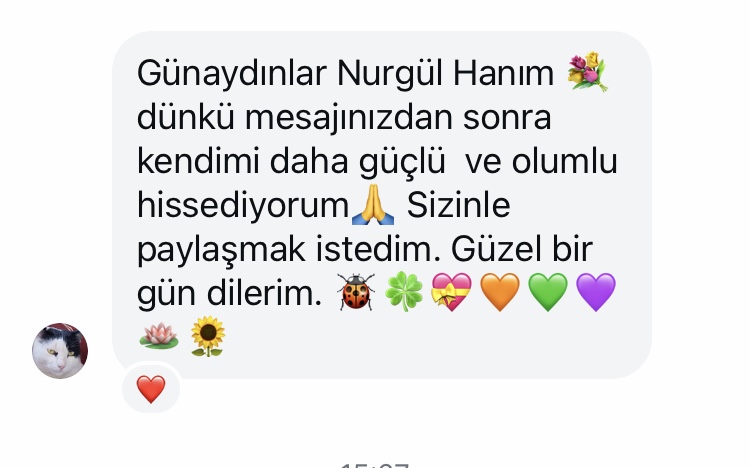
Task: Click the four-leaf clover emoji
Action: pos(404,292)
